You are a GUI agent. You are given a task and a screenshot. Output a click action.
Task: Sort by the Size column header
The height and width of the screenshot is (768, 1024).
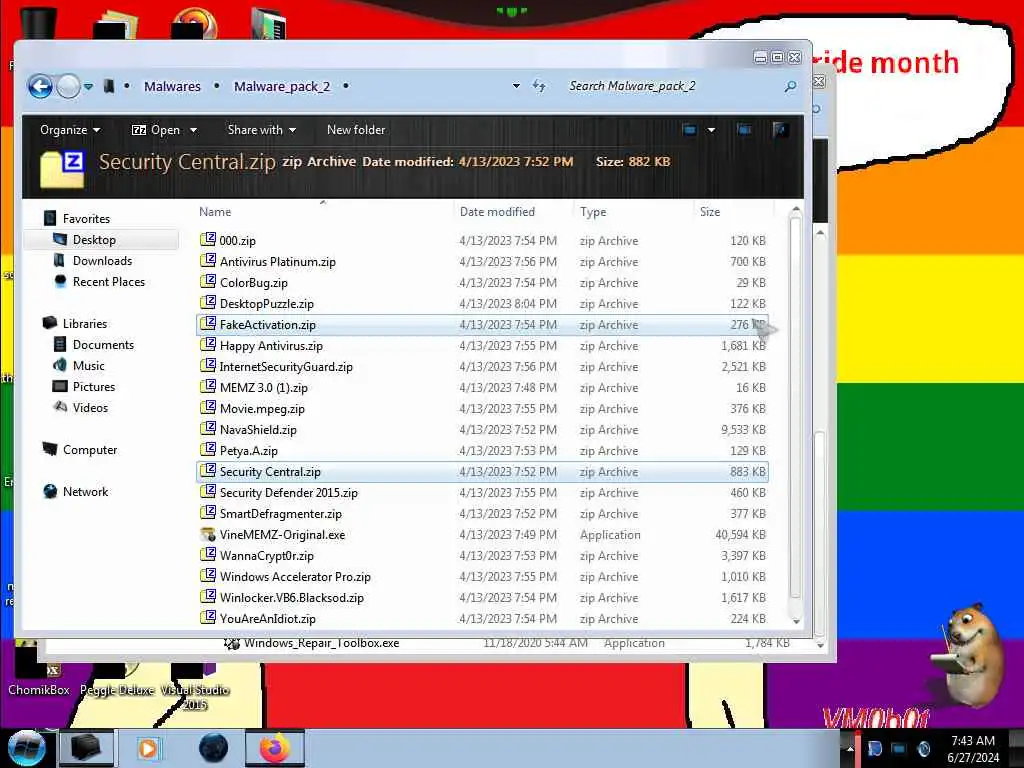click(710, 212)
